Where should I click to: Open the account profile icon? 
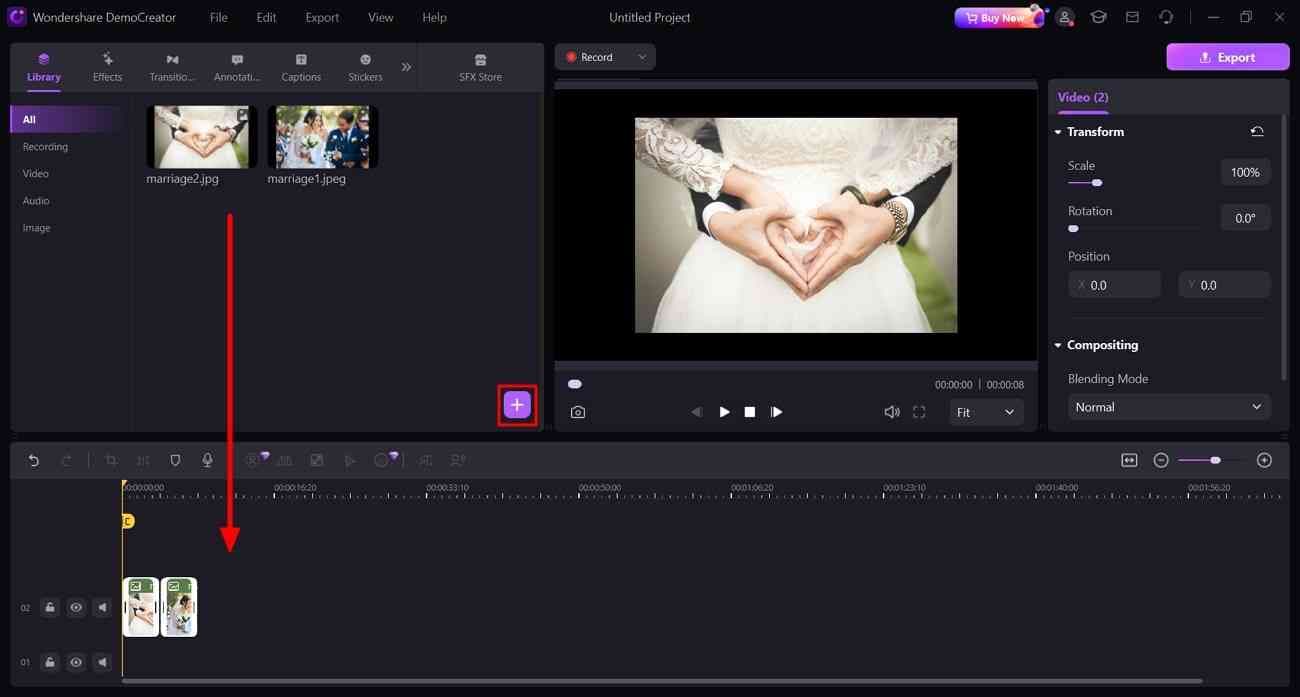tap(1065, 17)
